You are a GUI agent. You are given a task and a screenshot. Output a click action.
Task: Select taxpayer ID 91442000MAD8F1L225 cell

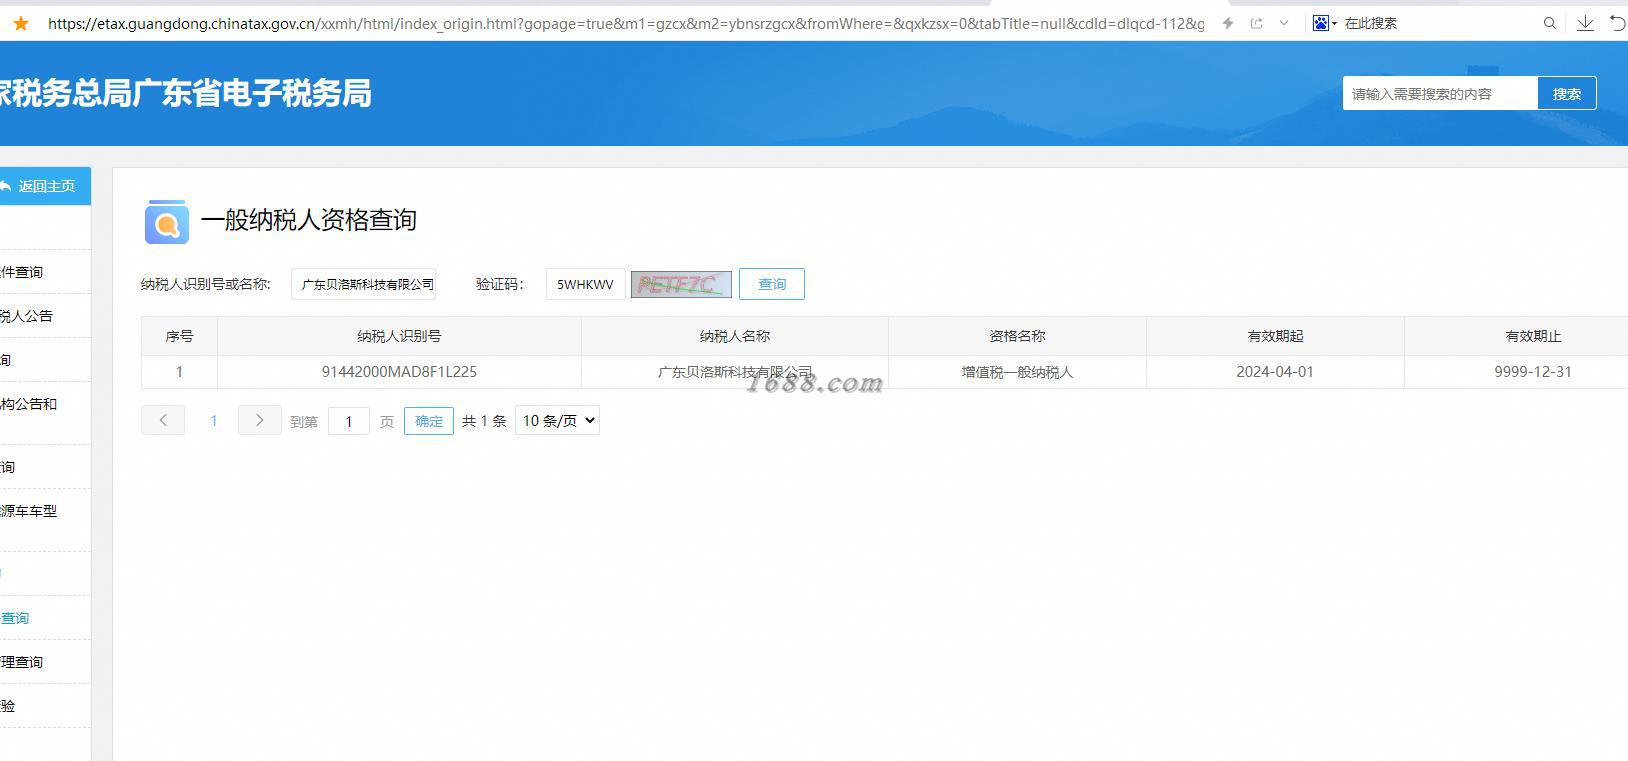[399, 372]
